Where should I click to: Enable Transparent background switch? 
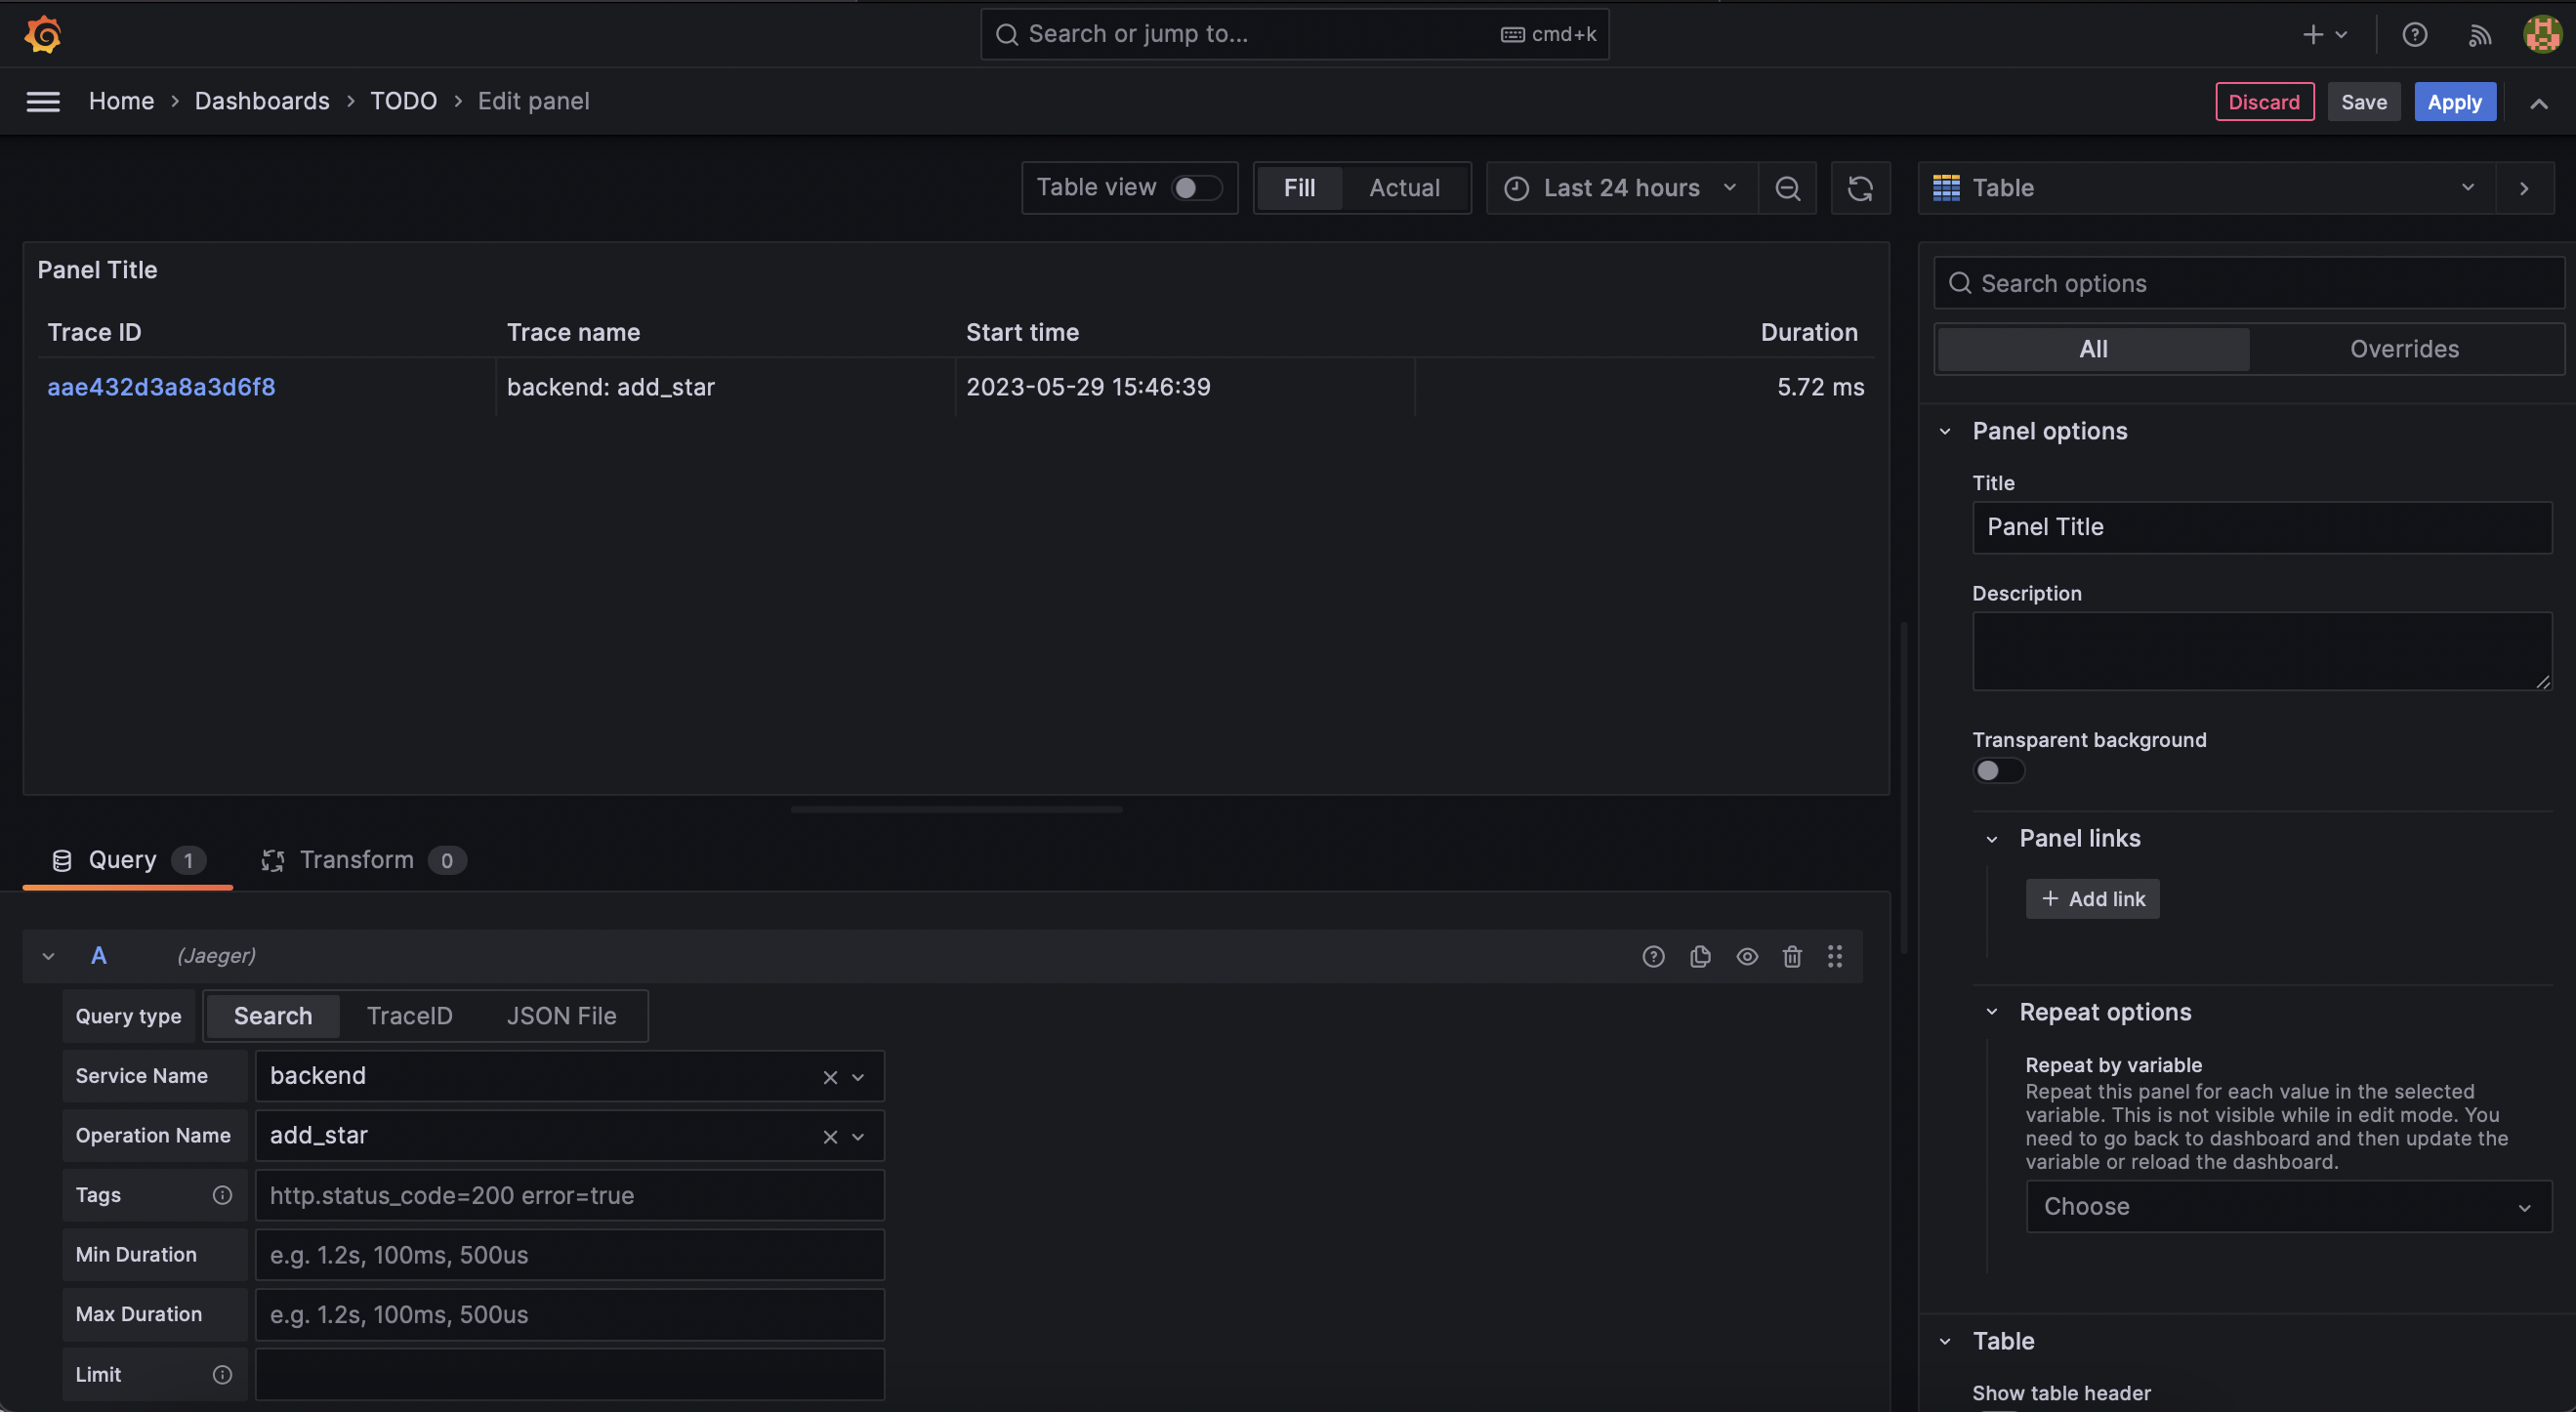pos(1997,770)
